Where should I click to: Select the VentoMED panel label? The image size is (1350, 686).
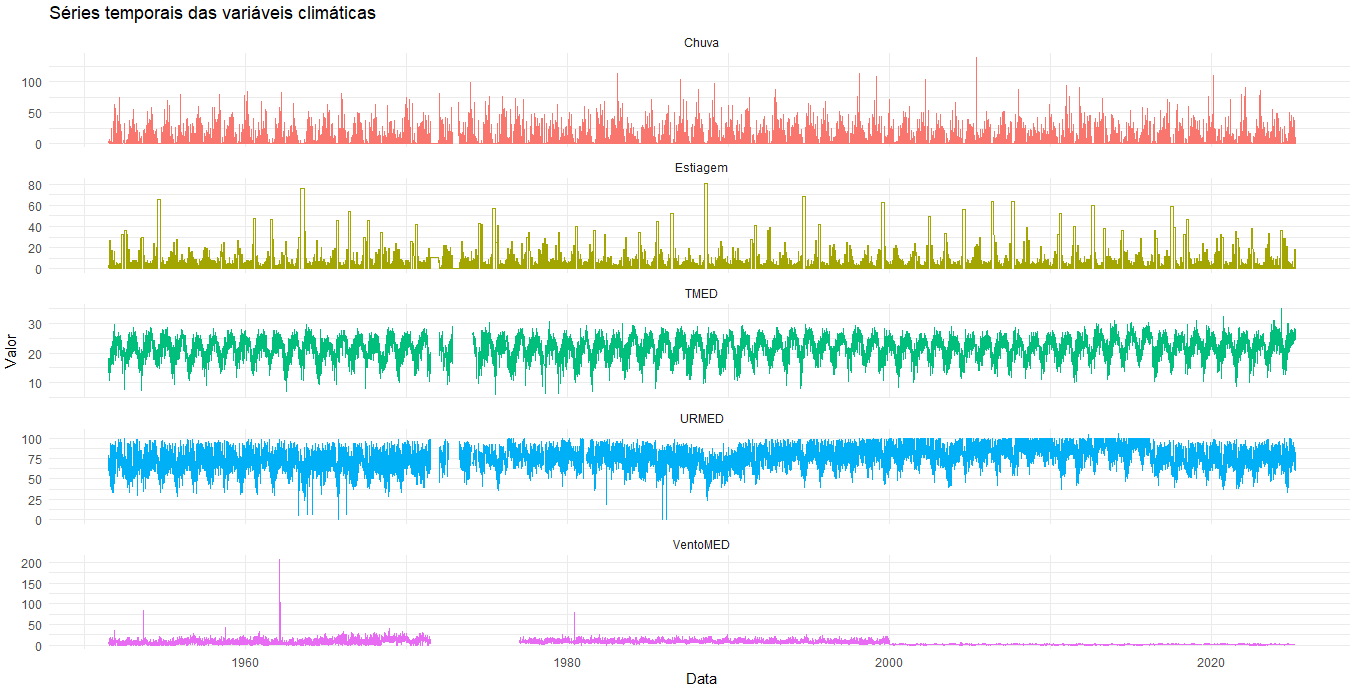[701, 545]
